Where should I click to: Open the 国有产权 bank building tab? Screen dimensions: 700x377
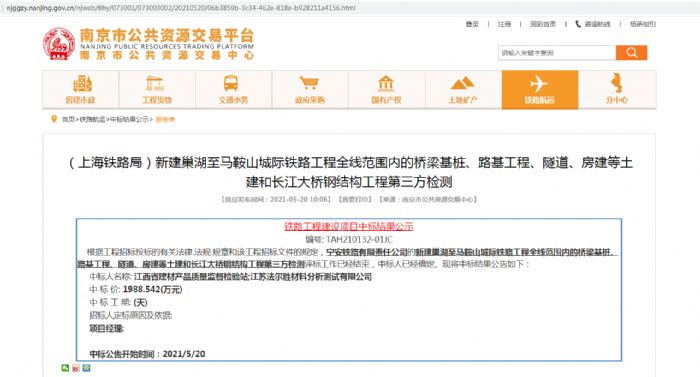(x=387, y=89)
